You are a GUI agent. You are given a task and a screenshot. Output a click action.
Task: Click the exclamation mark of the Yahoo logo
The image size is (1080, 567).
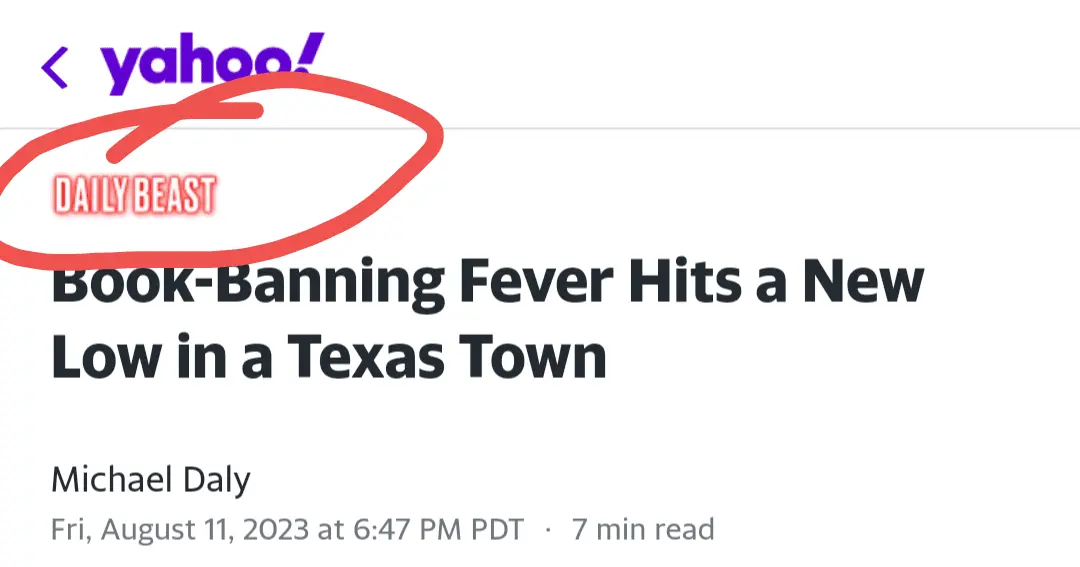tap(310, 55)
